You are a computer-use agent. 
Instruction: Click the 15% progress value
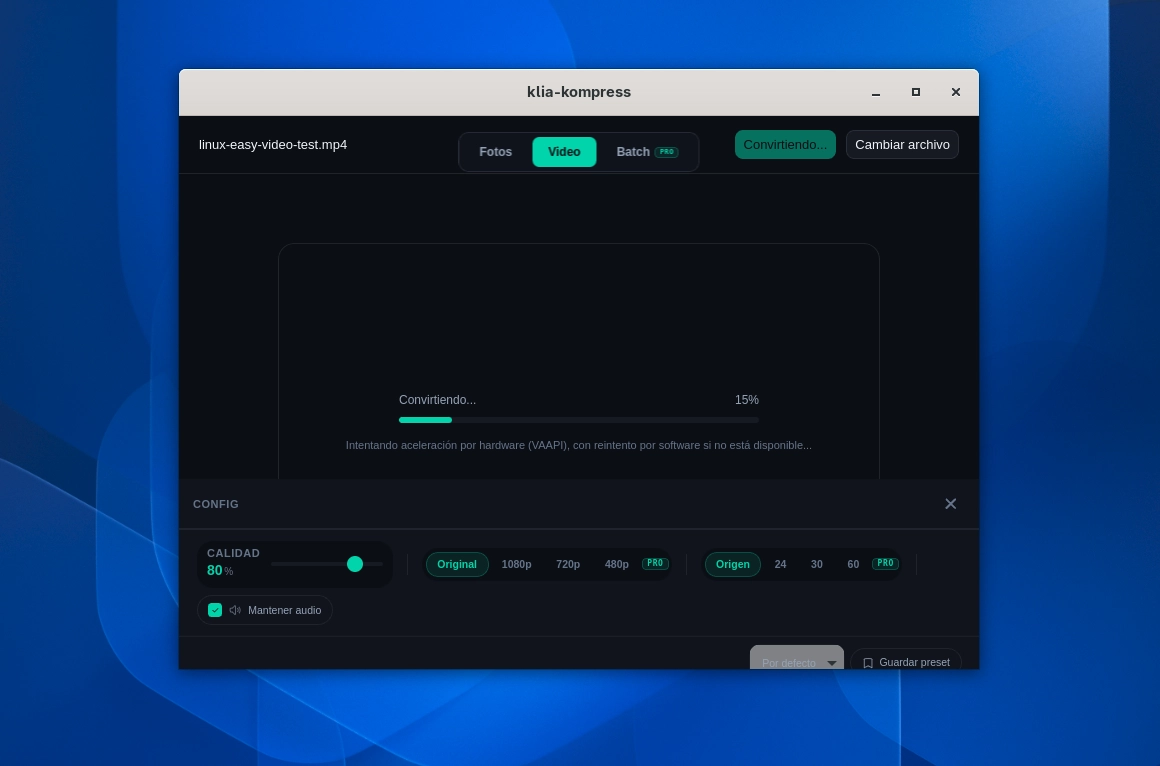point(746,400)
